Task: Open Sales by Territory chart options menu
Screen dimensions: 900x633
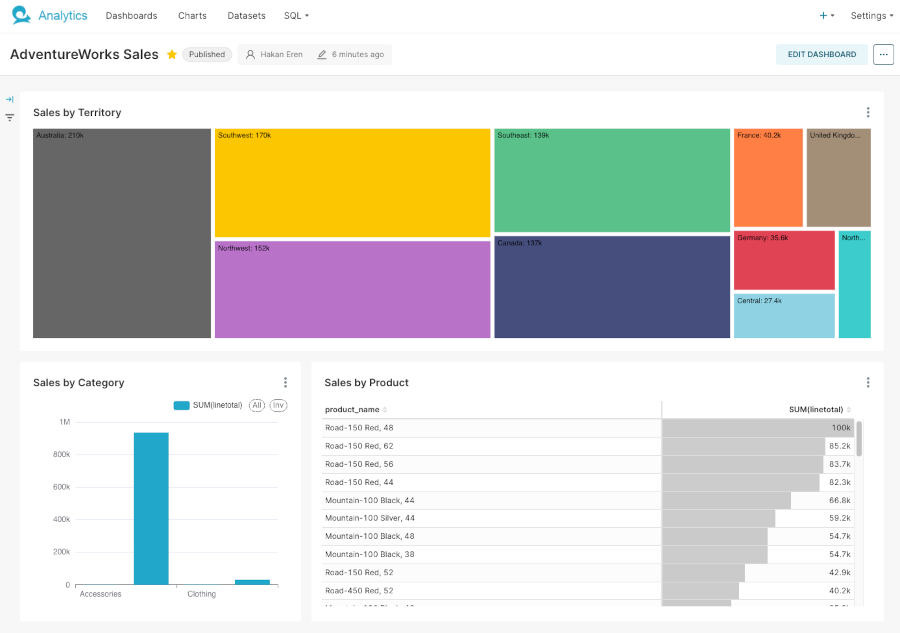Action: tap(868, 113)
